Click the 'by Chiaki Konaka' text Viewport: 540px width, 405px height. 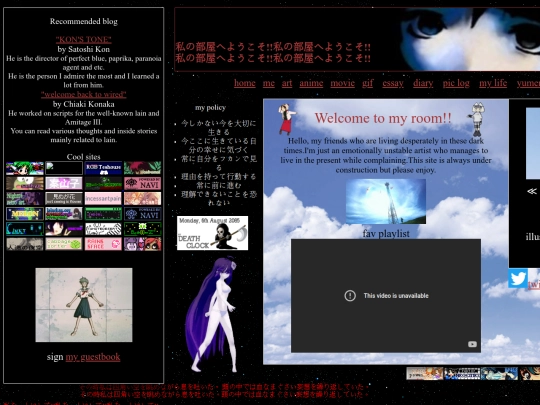(84, 104)
